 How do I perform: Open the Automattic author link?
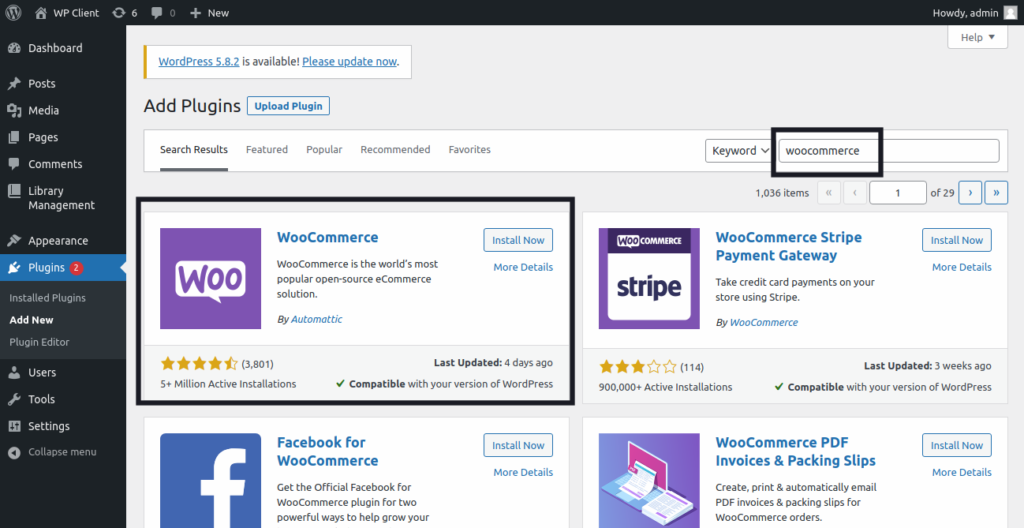click(316, 320)
